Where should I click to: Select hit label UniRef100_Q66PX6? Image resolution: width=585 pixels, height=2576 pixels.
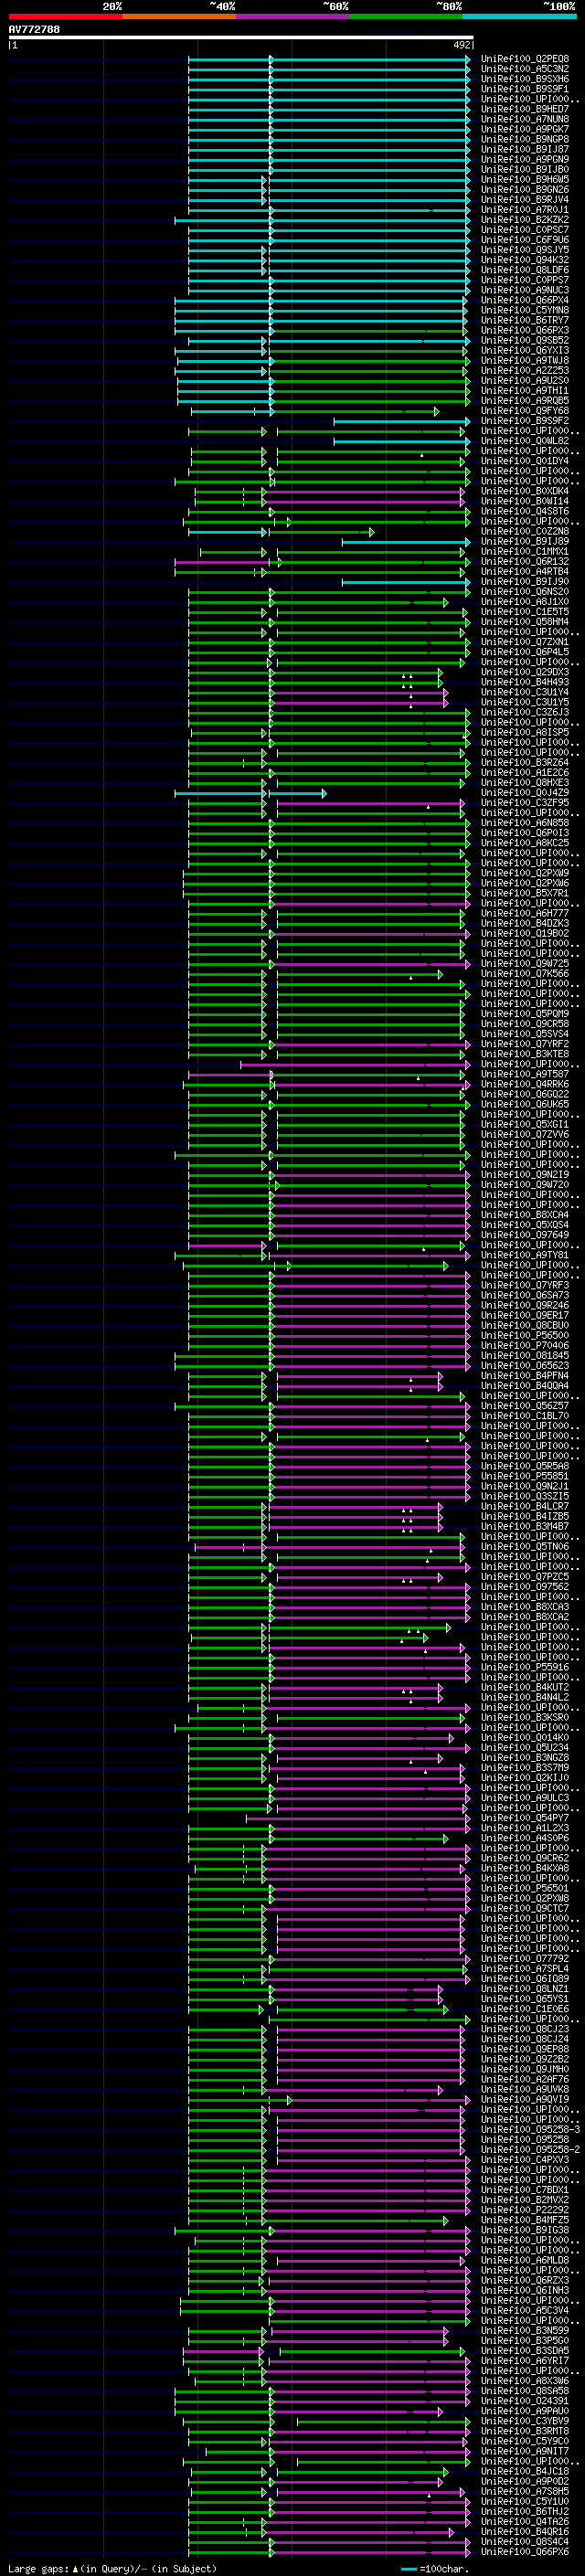pyautogui.click(x=525, y=2552)
